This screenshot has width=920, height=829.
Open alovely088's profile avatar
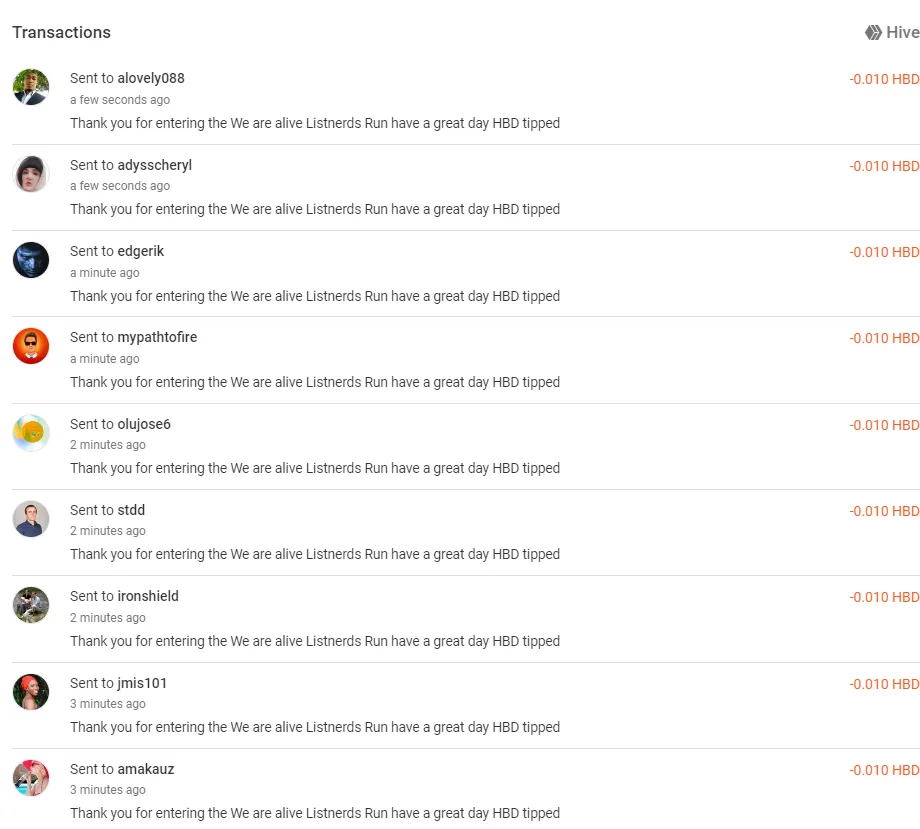click(x=31, y=87)
